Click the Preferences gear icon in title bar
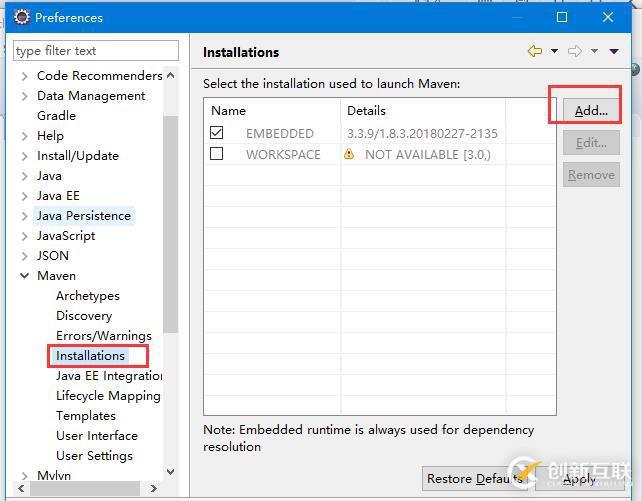642x501 pixels. coord(21,17)
